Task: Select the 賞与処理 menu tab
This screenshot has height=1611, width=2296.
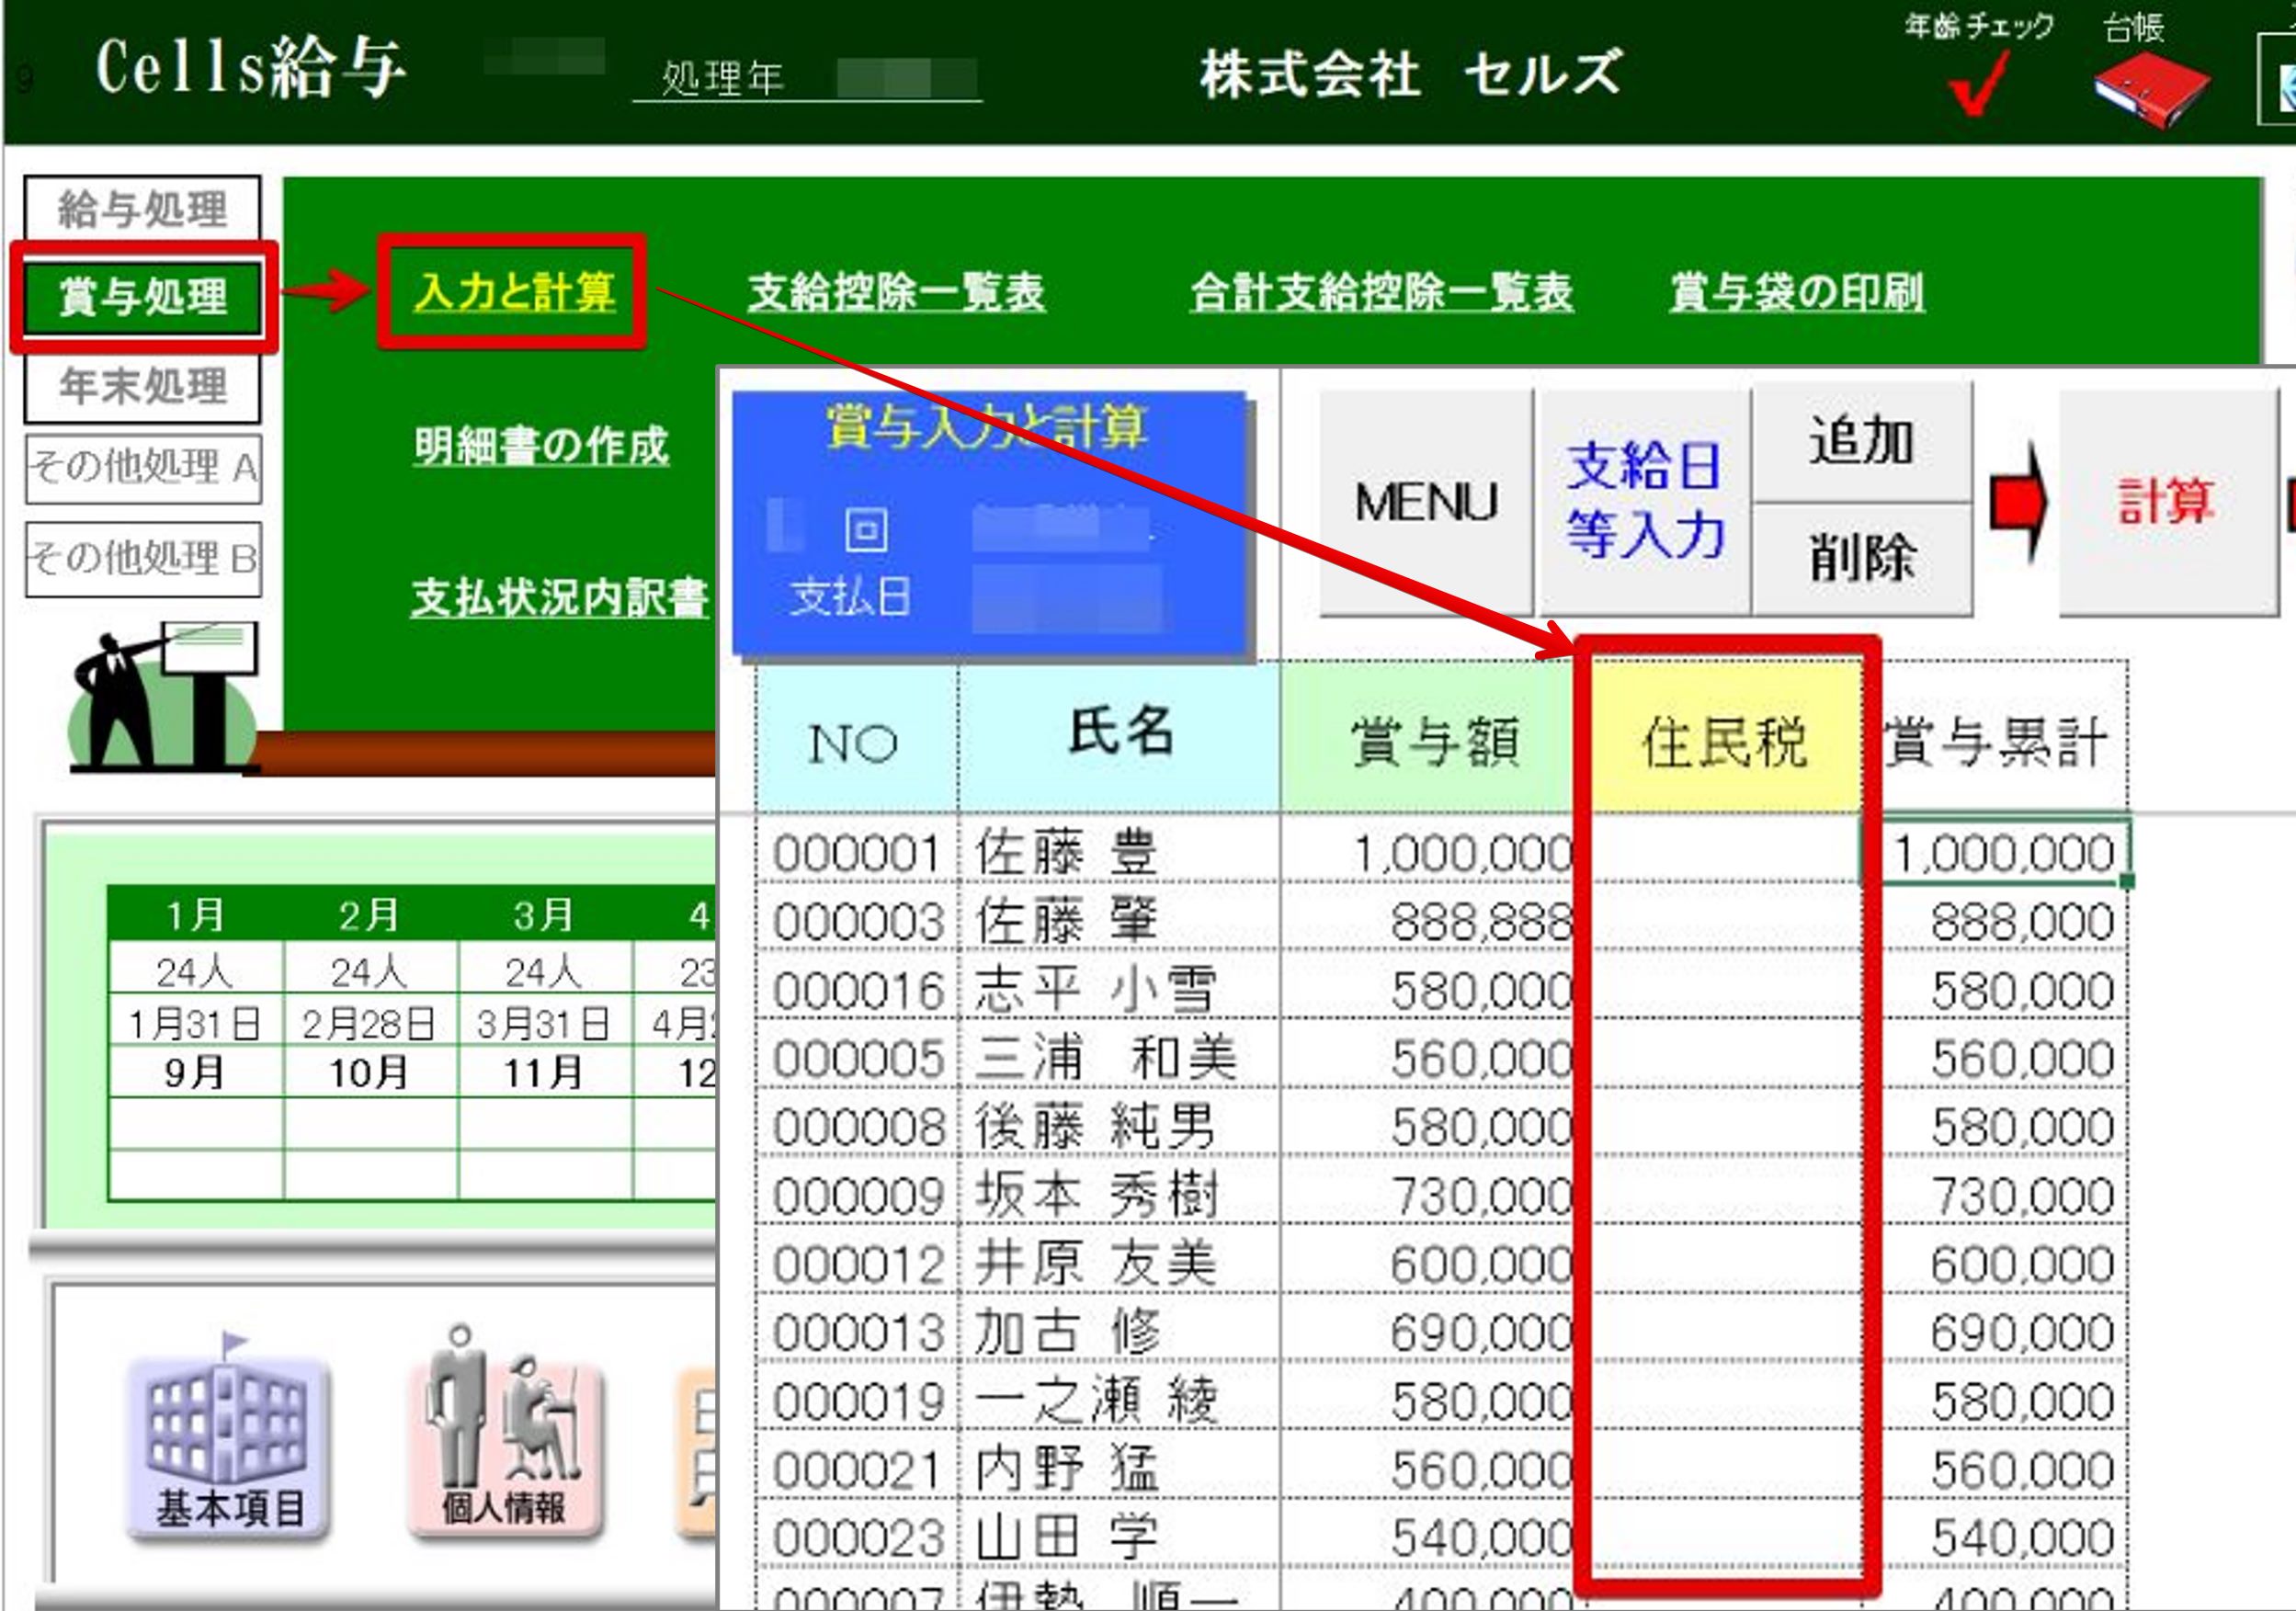Action: coord(142,297)
